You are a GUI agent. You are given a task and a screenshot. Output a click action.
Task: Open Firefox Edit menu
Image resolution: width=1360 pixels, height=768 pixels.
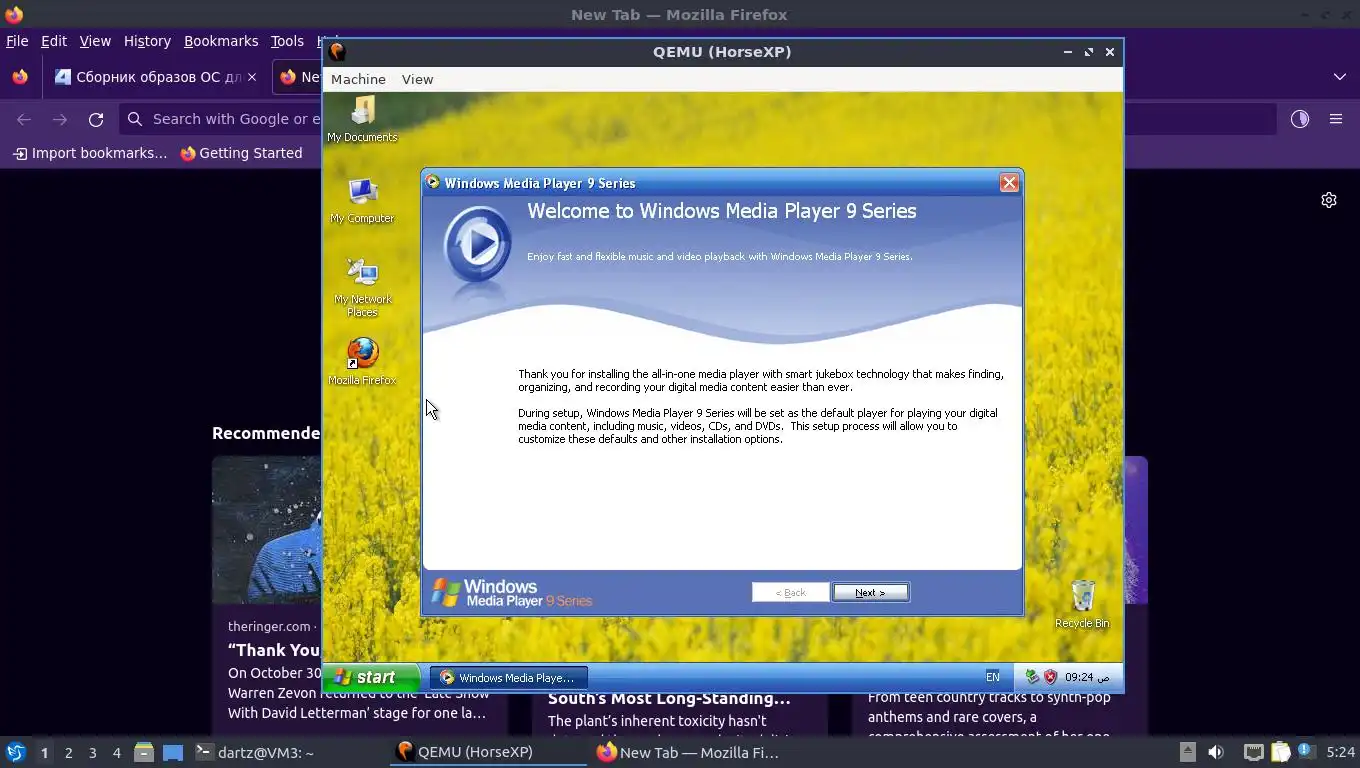tap(54, 41)
